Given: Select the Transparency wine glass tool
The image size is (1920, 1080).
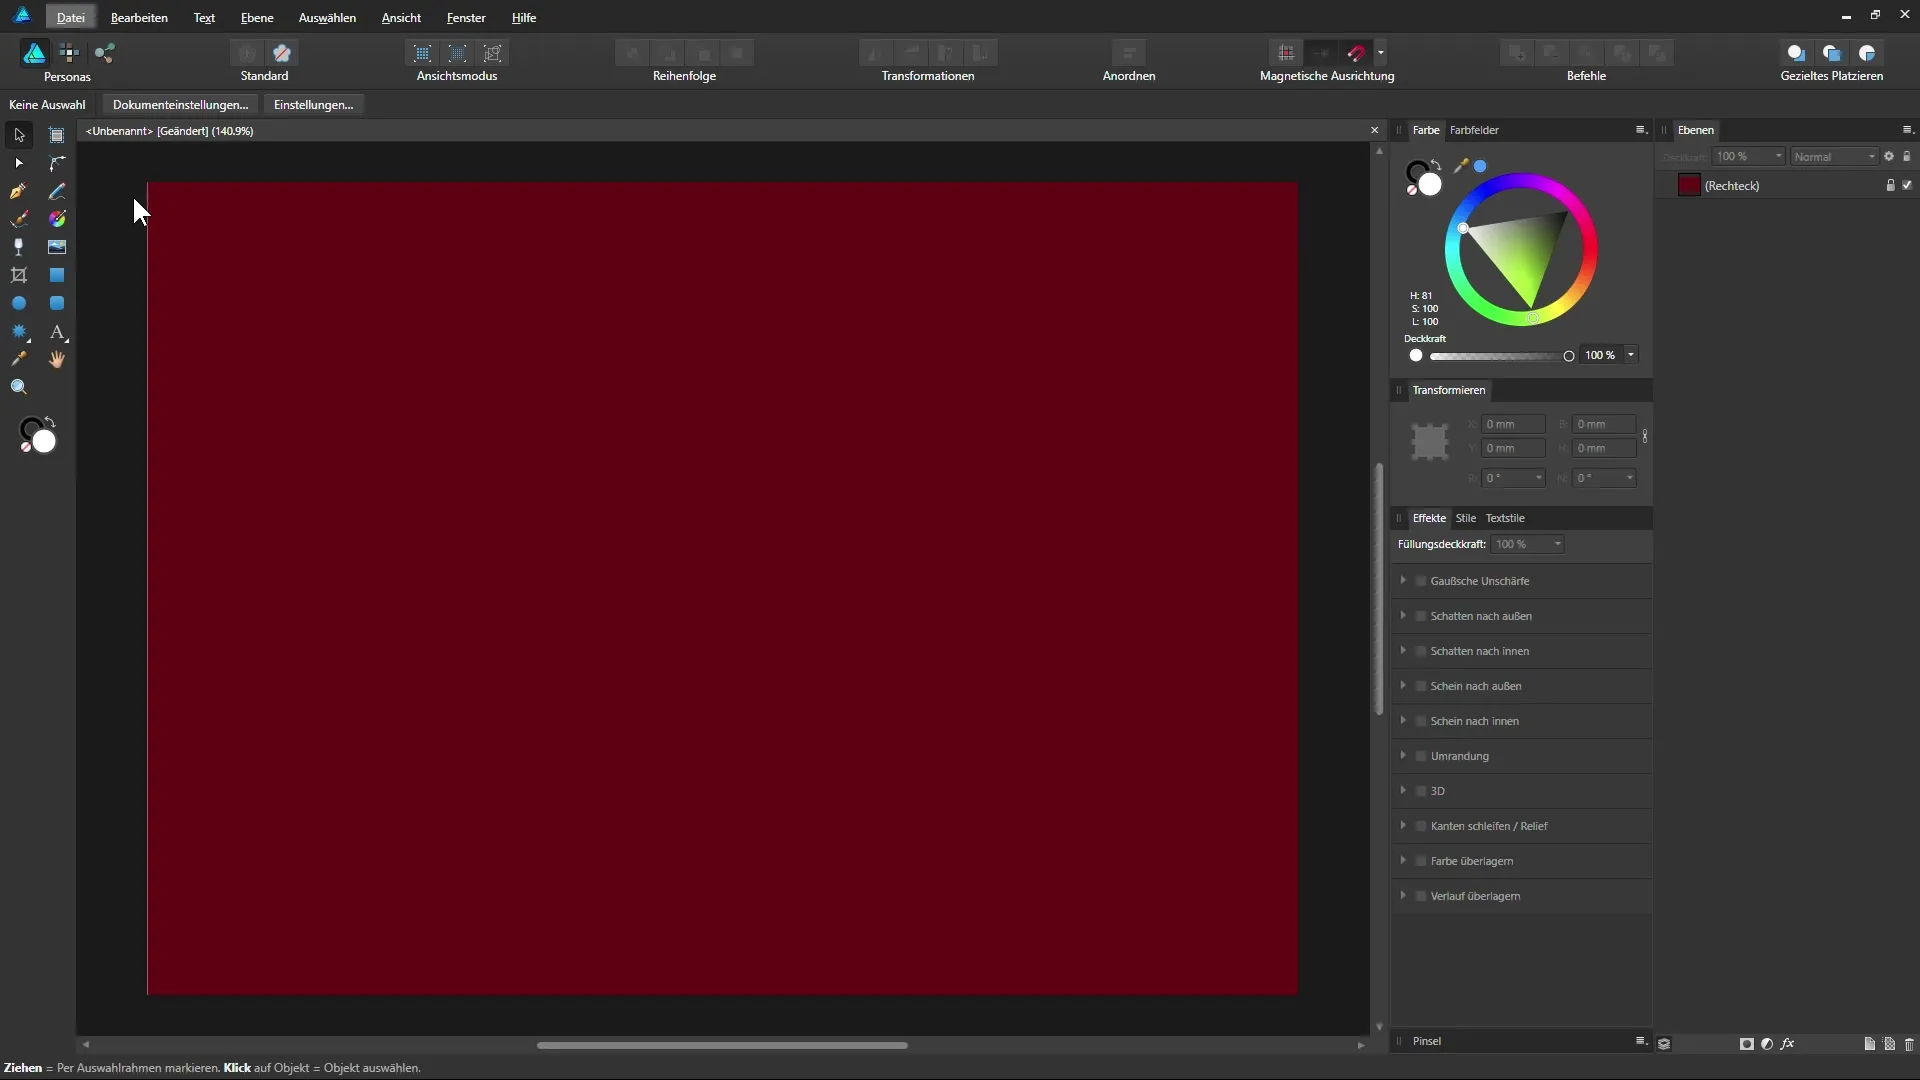Looking at the screenshot, I should 18,247.
